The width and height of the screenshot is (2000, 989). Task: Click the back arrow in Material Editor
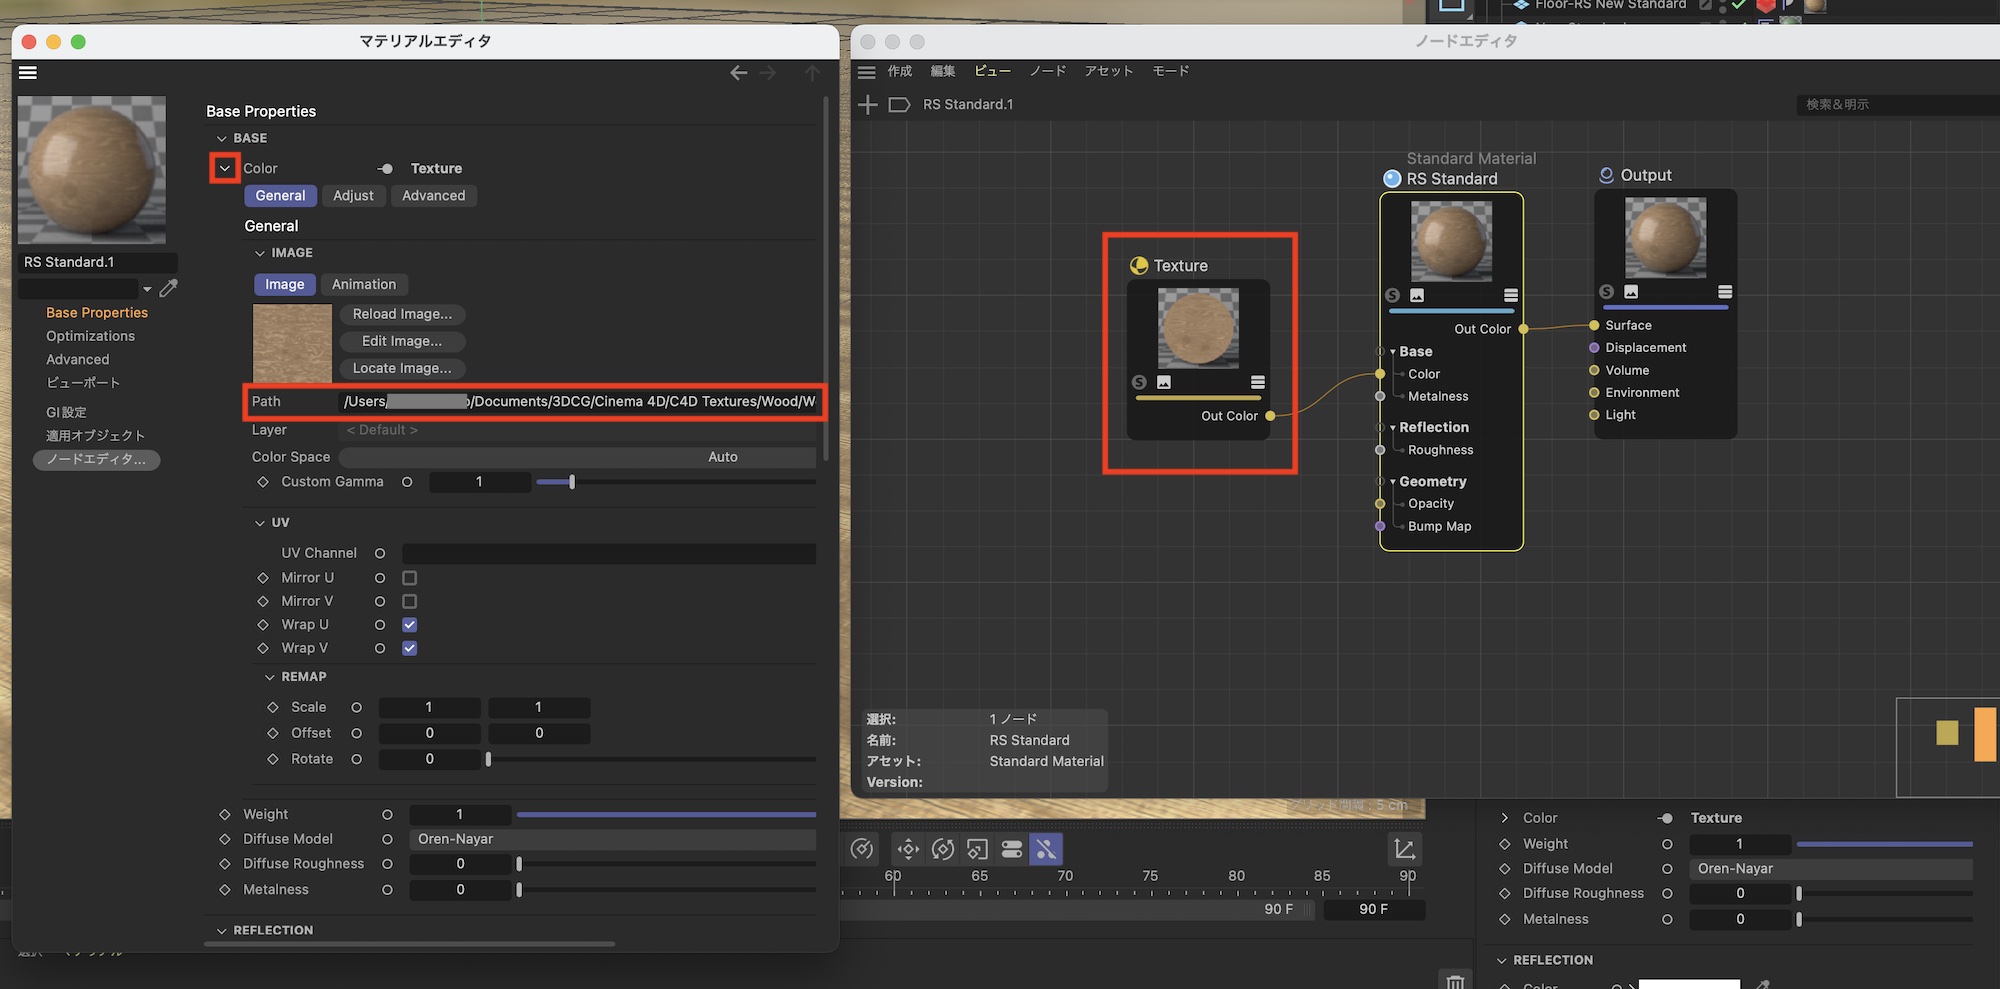(738, 73)
